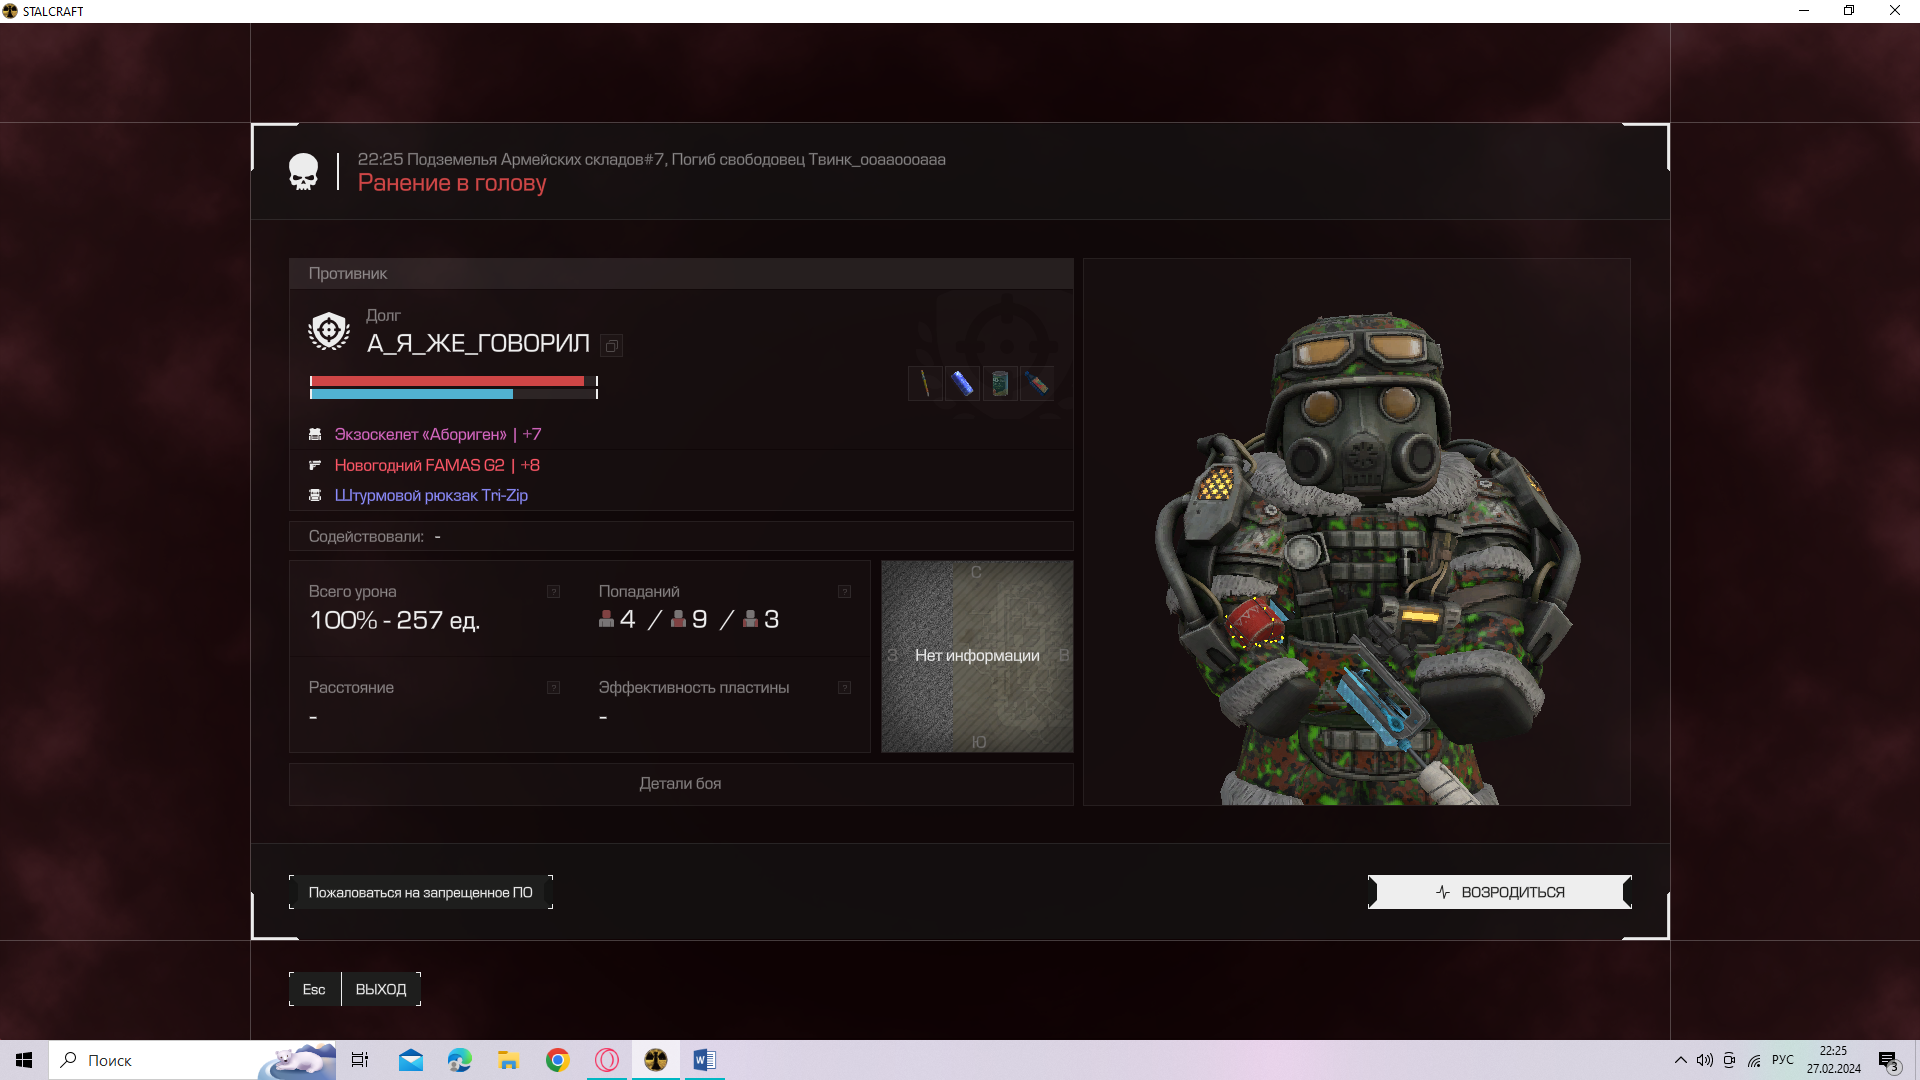The width and height of the screenshot is (1920, 1080).
Task: Open Экзоскелет «Абориген» +7 item
Action: [x=438, y=434]
